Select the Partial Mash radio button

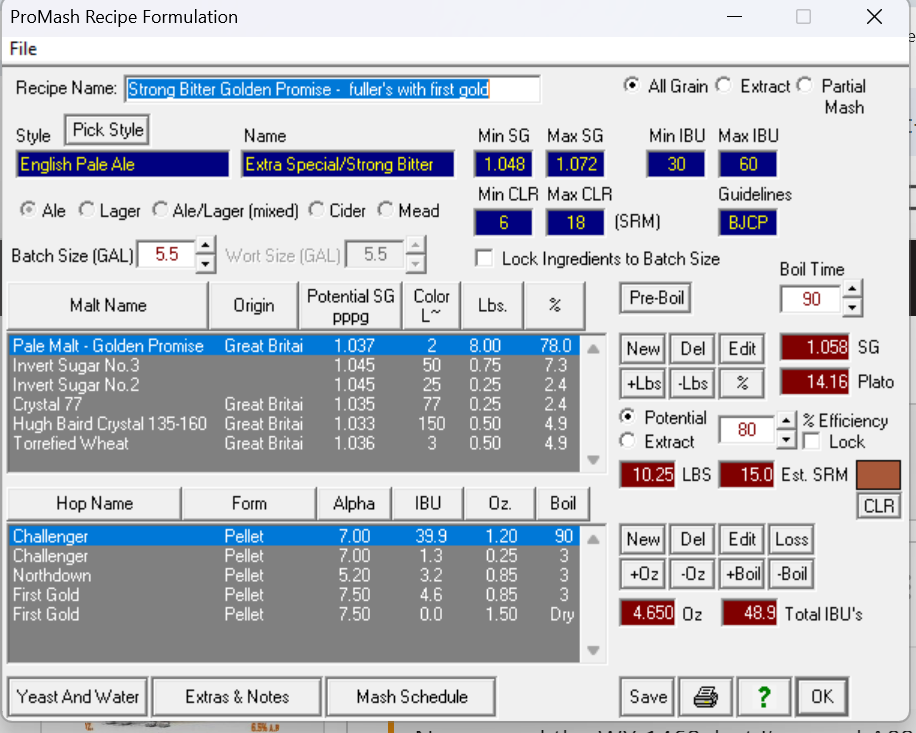[805, 85]
